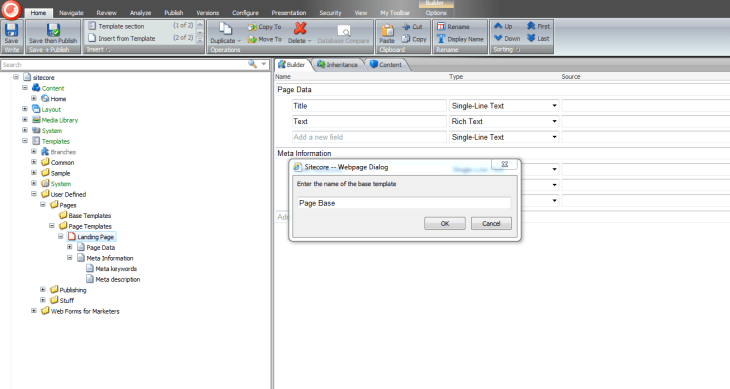
Task: Click inside the tree Search box
Action: click(124, 65)
